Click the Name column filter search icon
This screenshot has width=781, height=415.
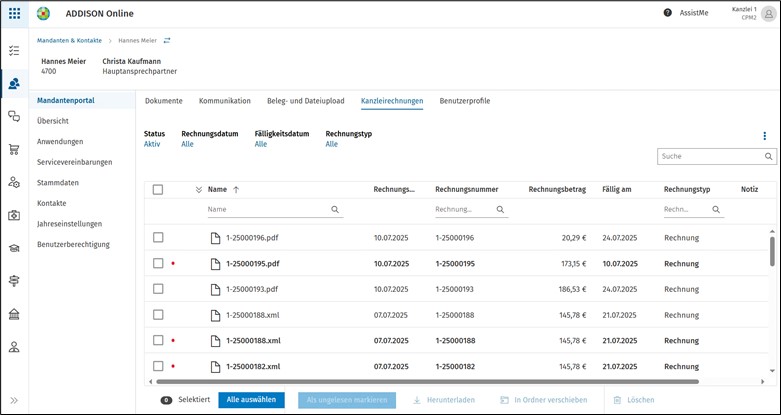click(335, 210)
